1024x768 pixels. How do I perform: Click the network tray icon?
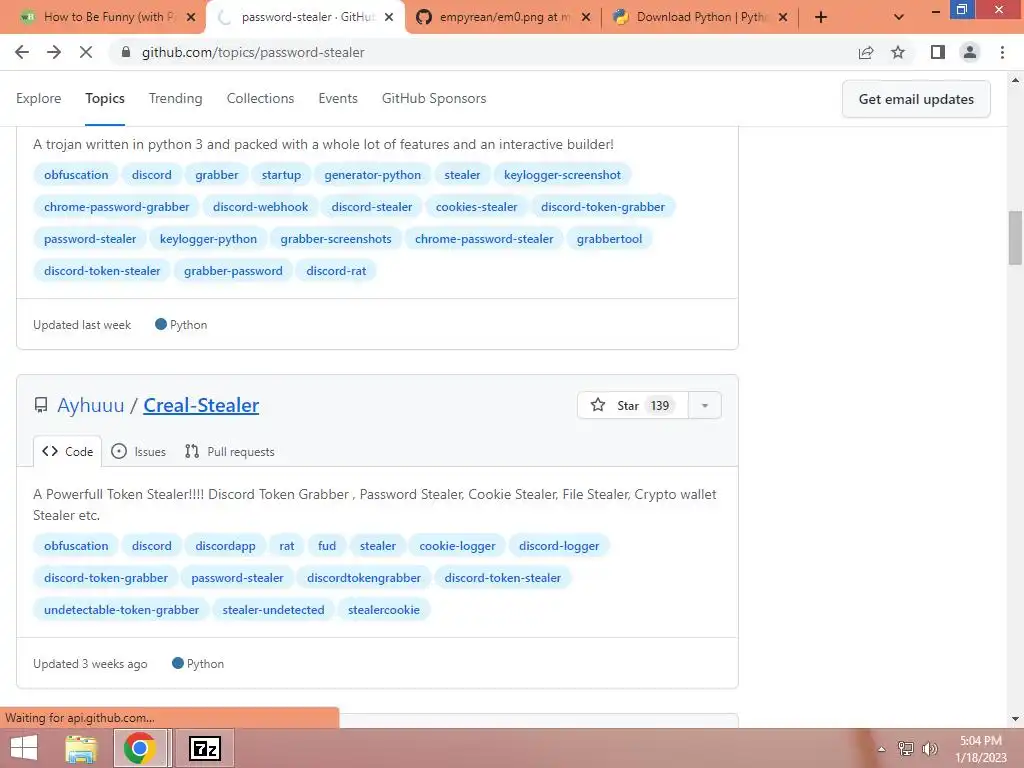(905, 748)
